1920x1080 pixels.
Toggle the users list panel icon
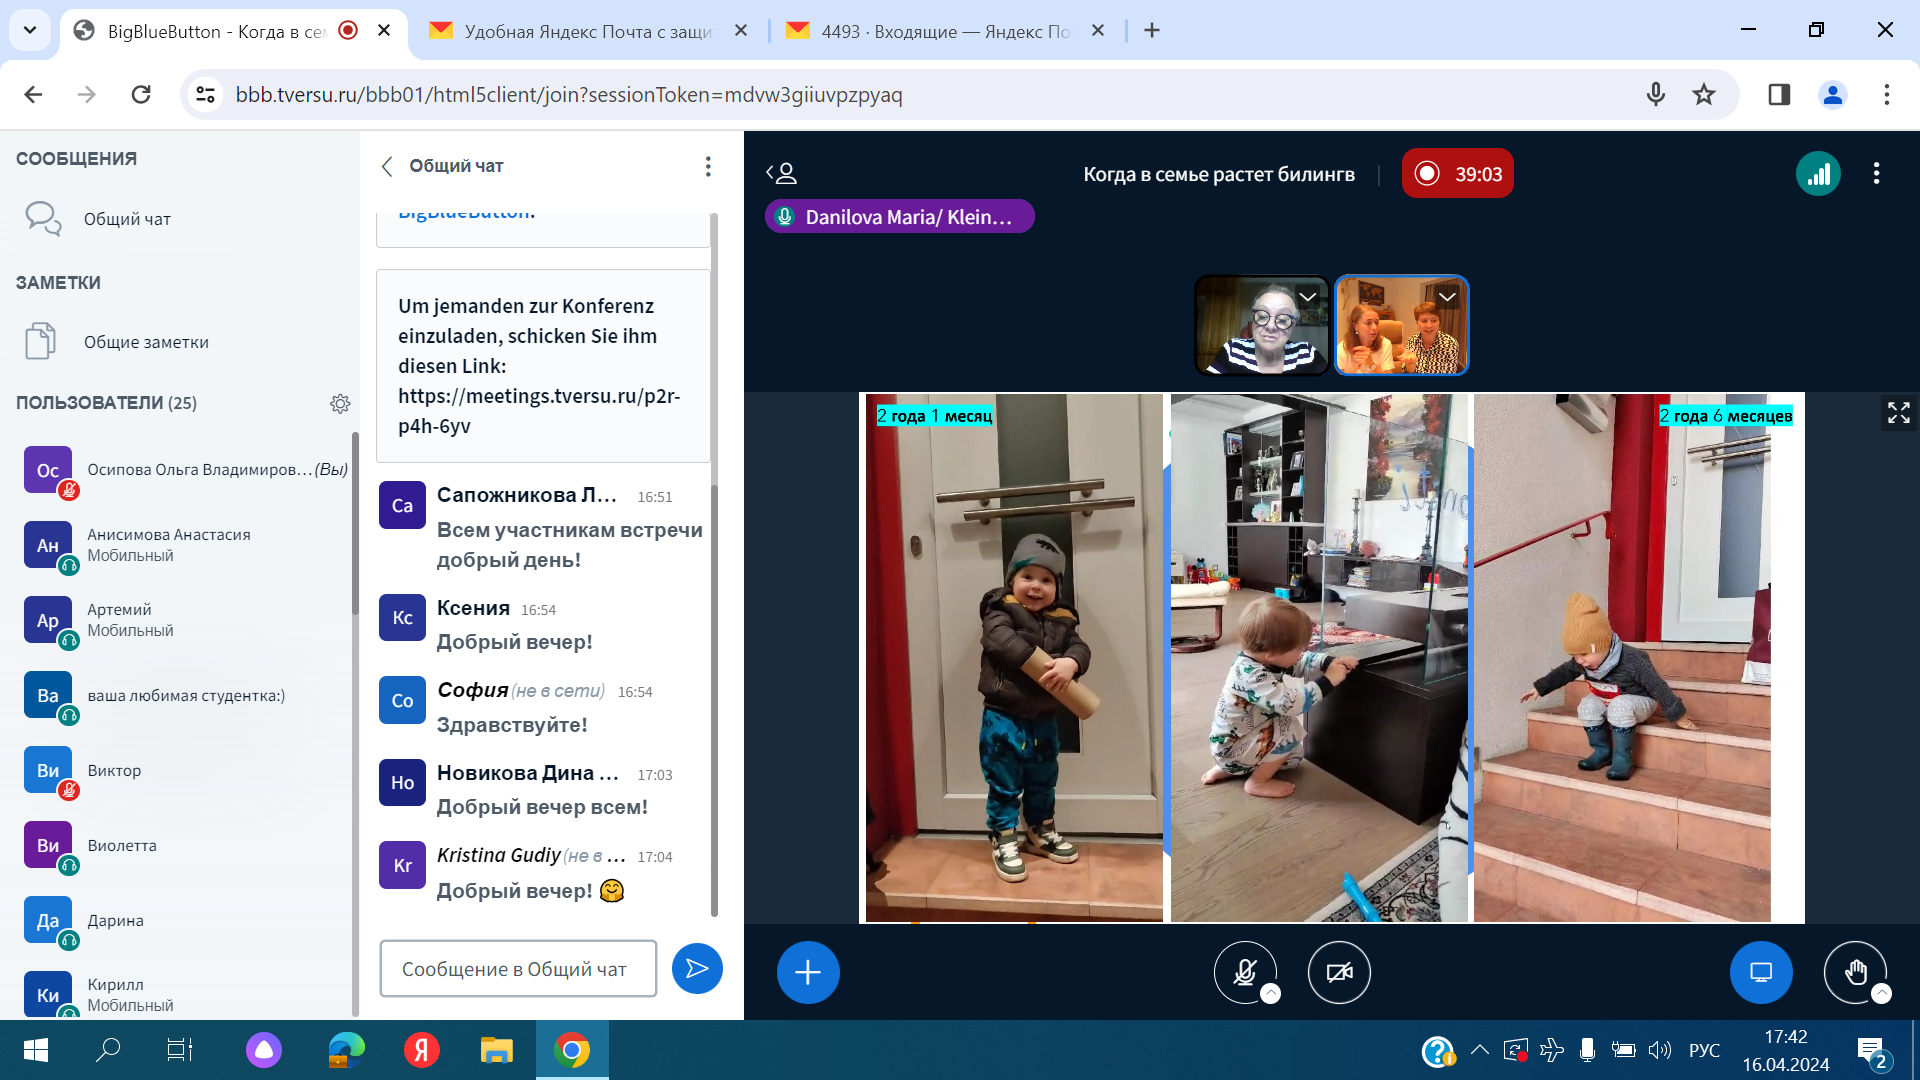click(x=782, y=174)
